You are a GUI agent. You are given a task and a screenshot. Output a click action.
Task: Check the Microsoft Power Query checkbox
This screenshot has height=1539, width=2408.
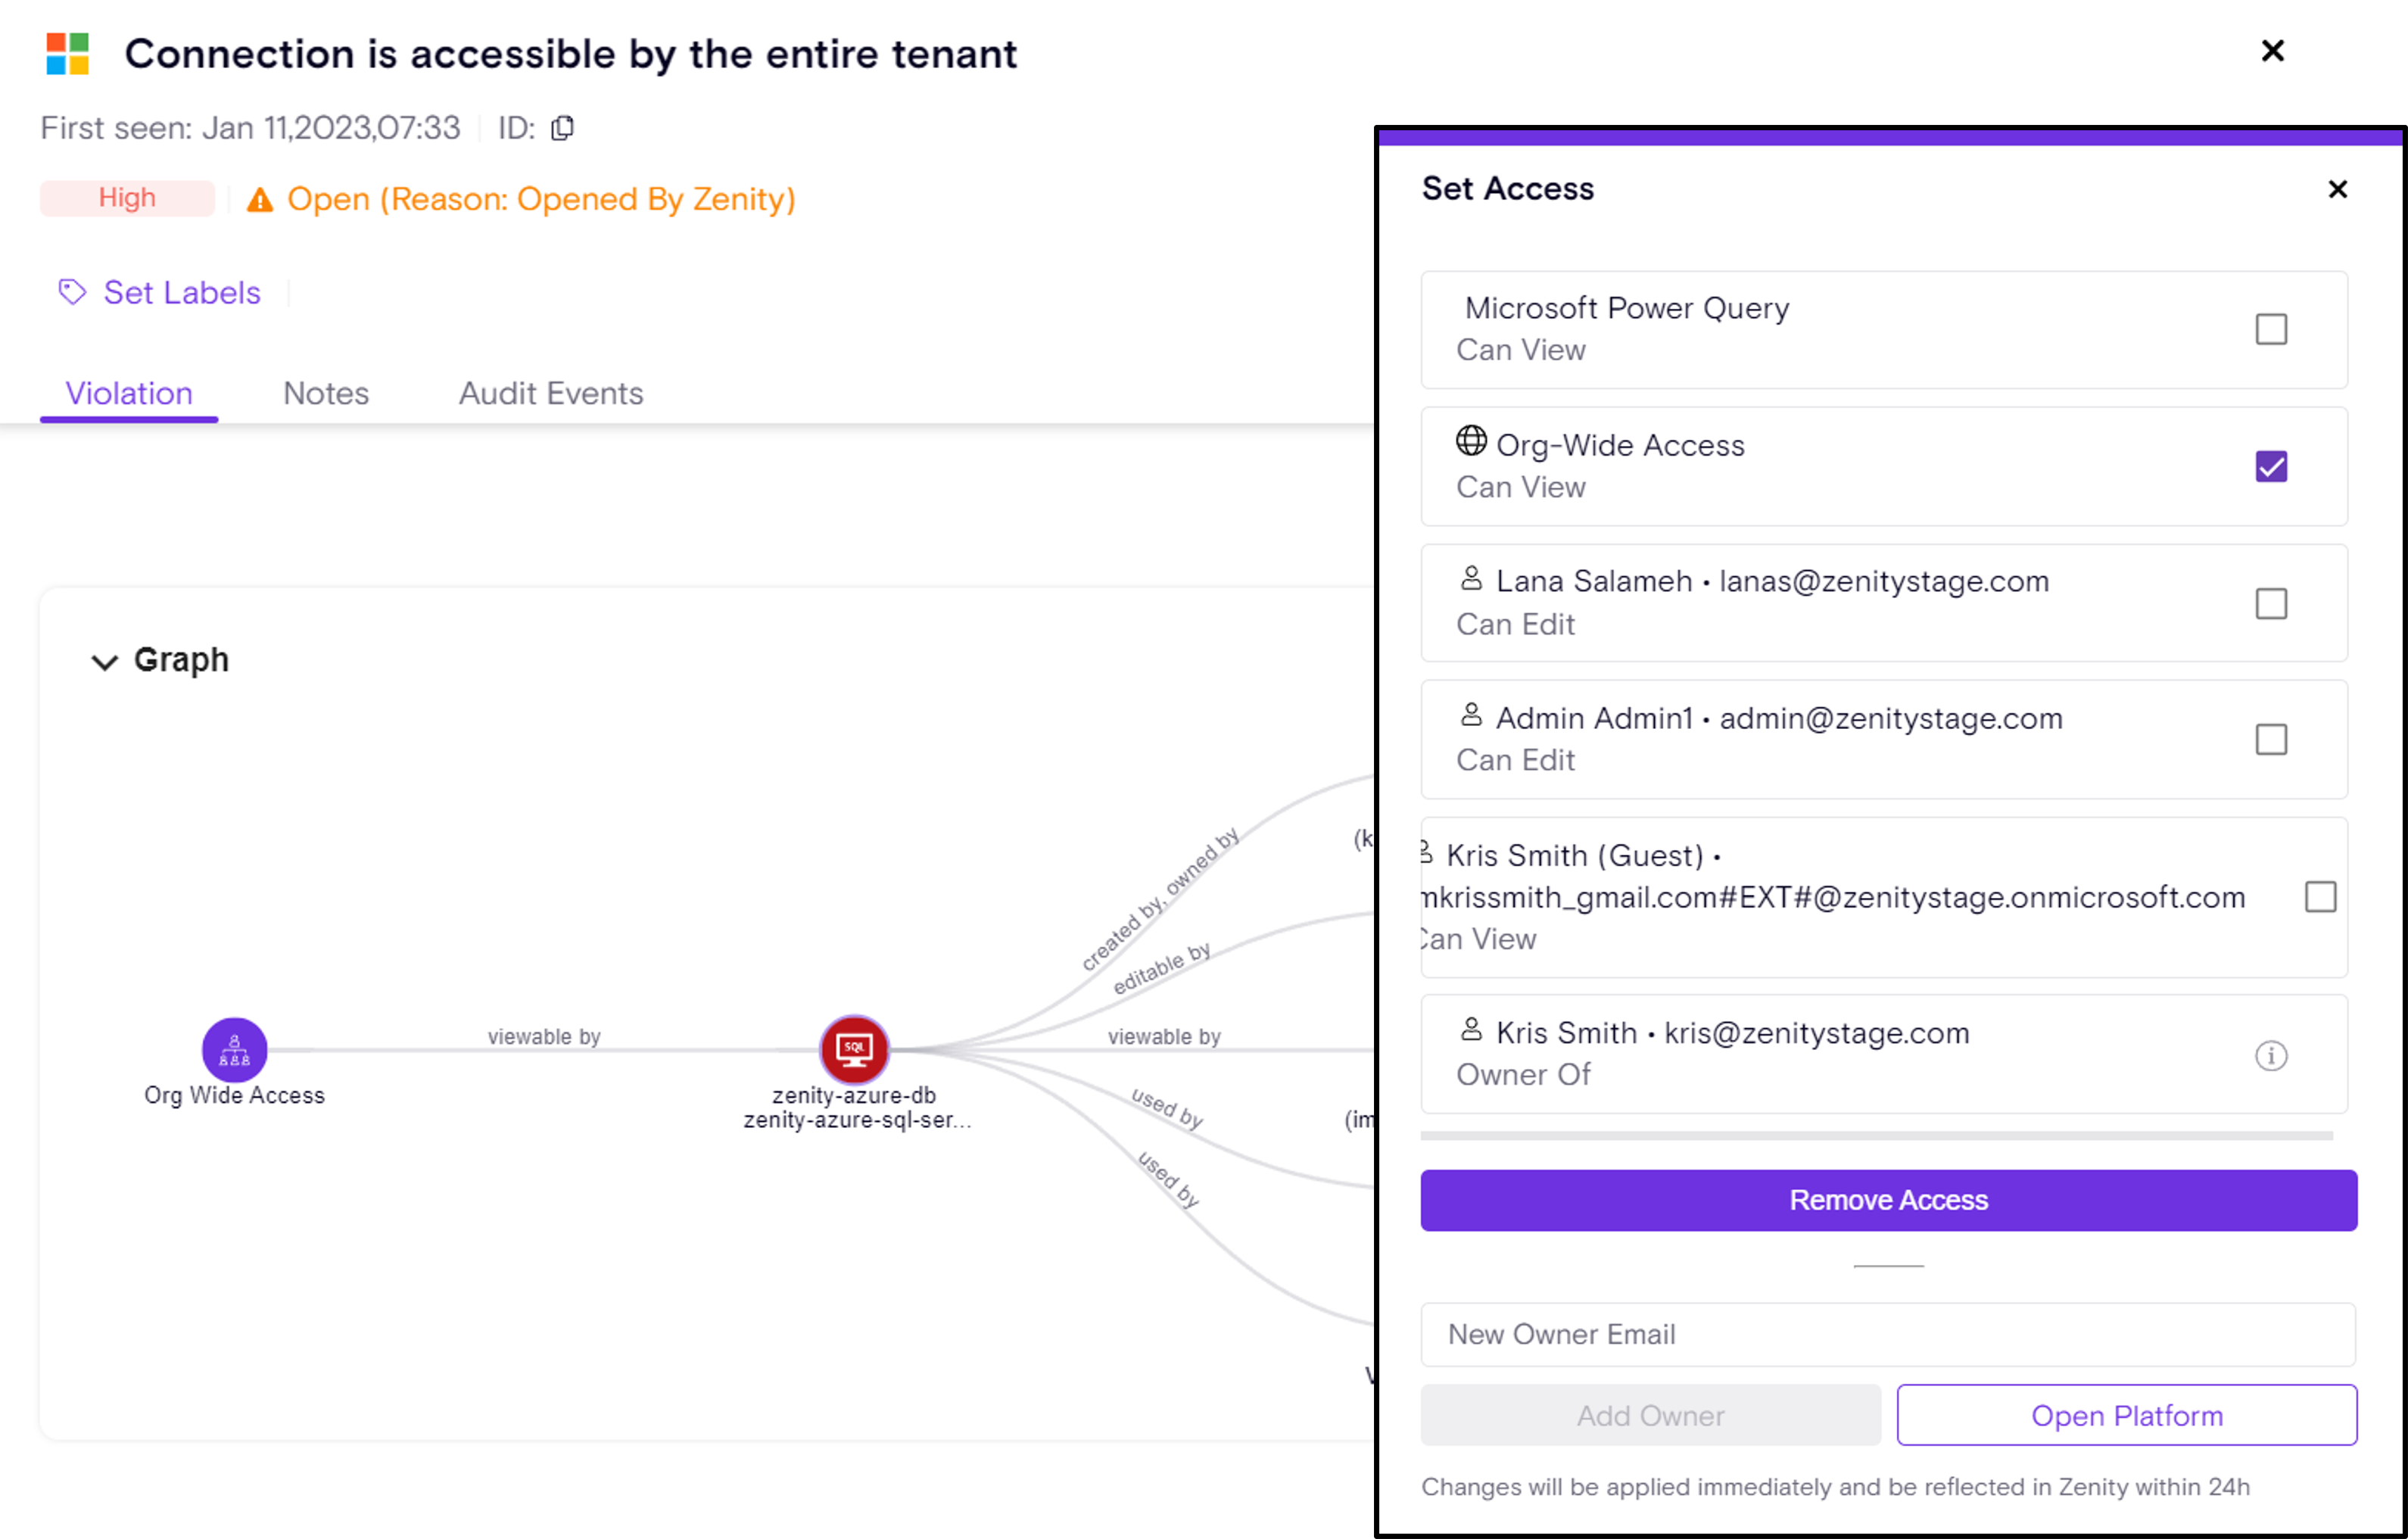[2271, 329]
